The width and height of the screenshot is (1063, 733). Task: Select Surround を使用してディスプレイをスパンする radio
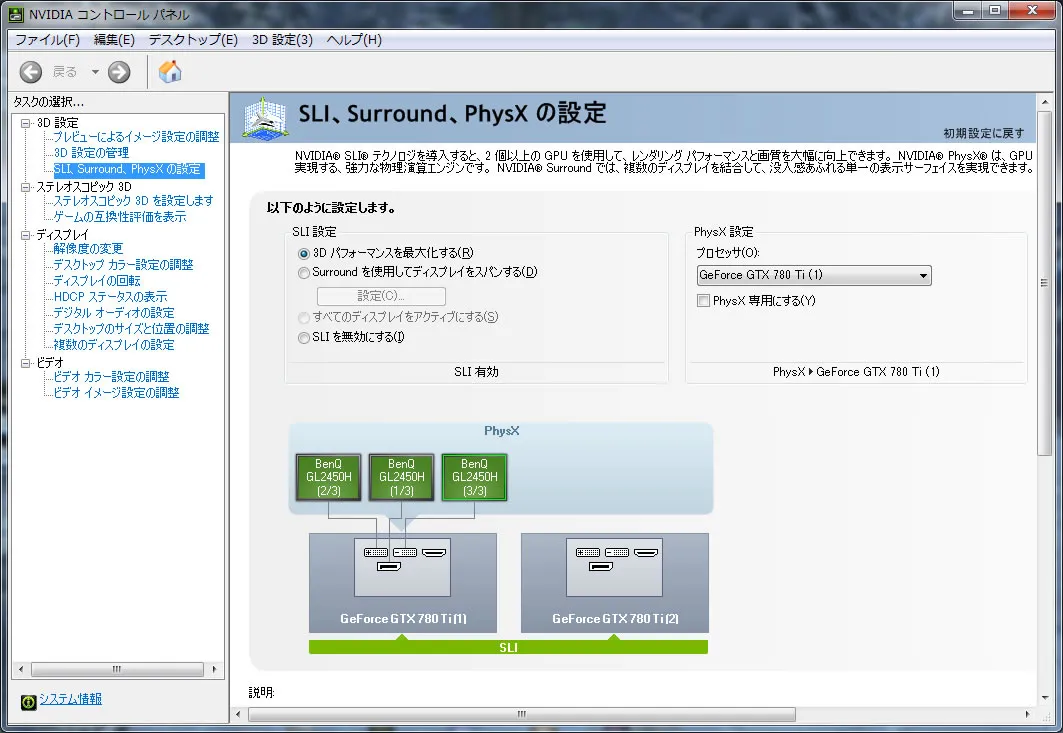[304, 273]
